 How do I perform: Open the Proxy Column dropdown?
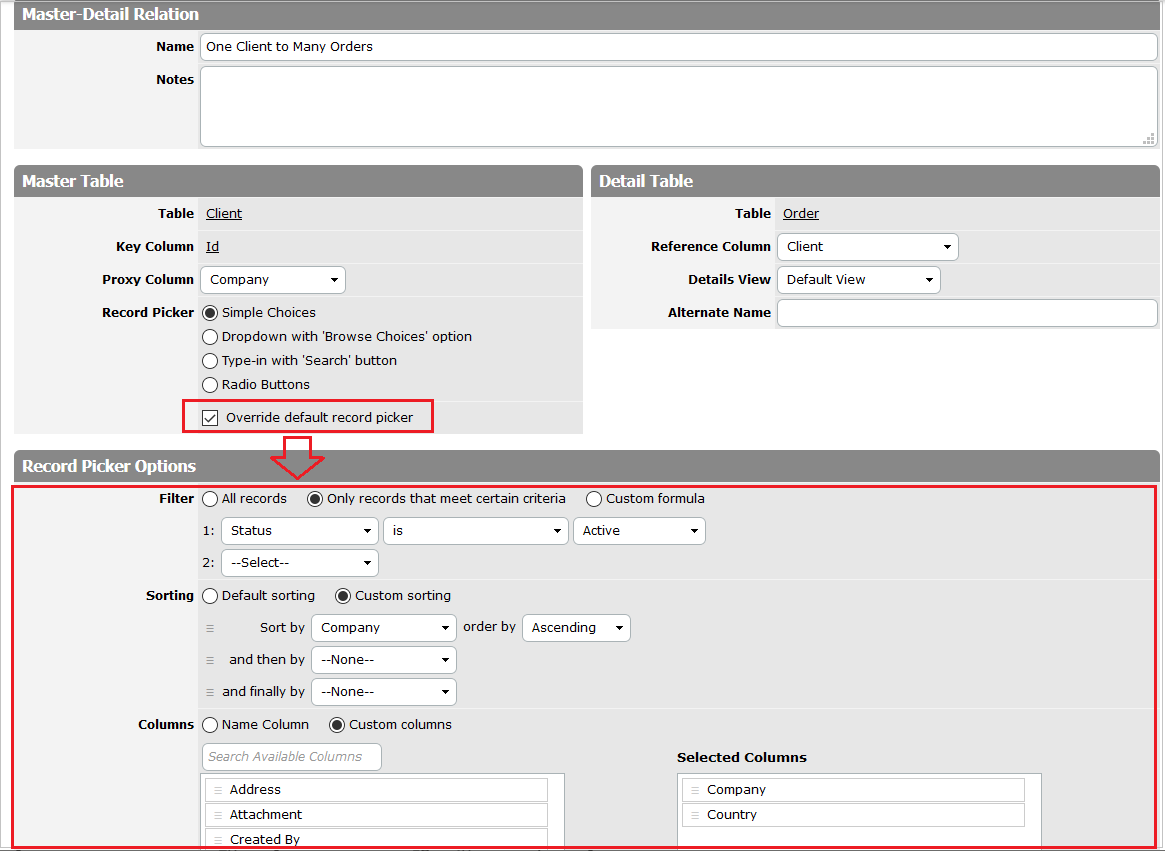pos(273,280)
